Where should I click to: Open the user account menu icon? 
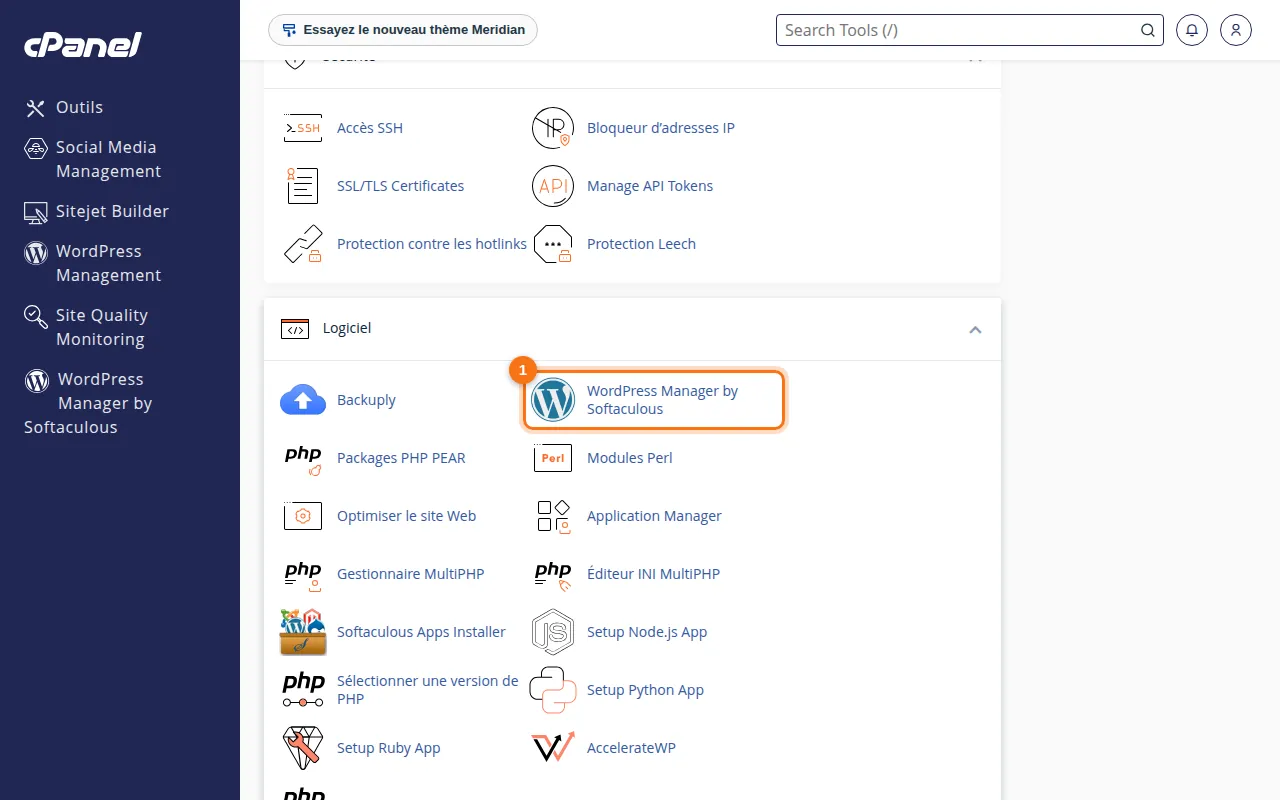pos(1236,30)
